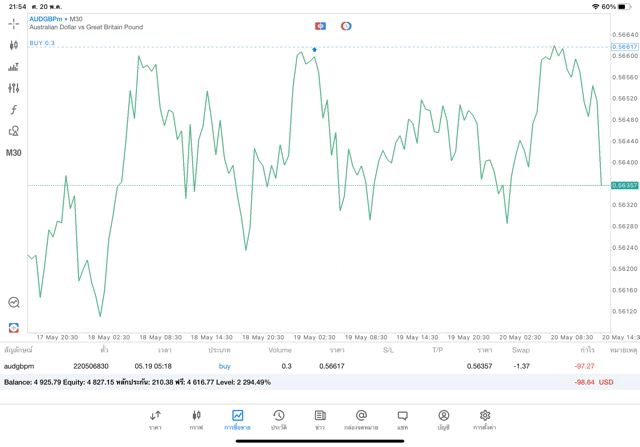
Task: Open the ประวัติ history tab icon
Action: [x=278, y=418]
